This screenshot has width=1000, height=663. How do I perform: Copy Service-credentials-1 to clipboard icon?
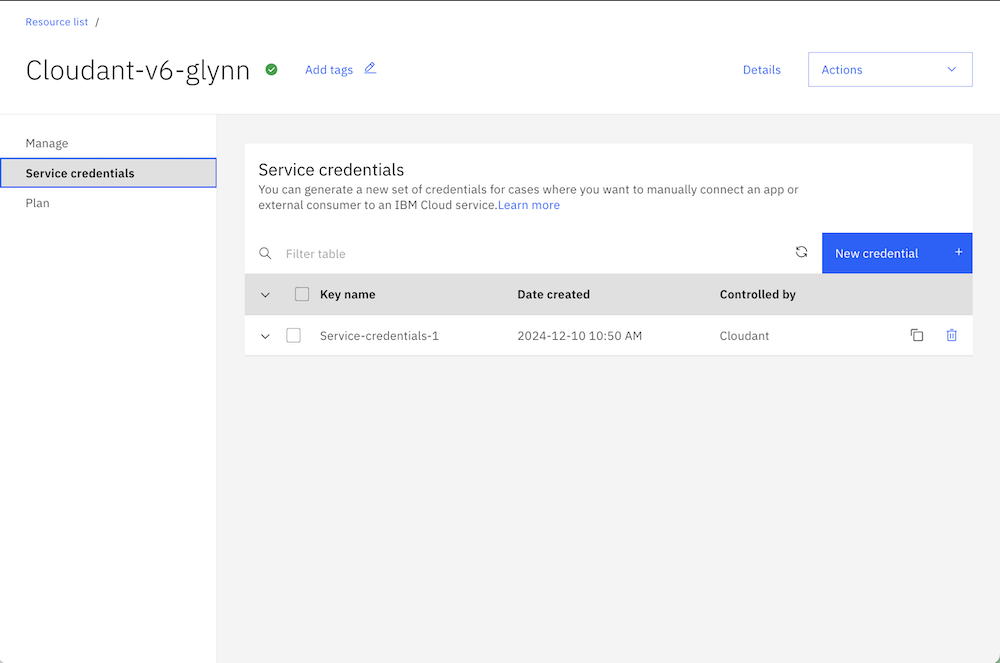pos(917,335)
